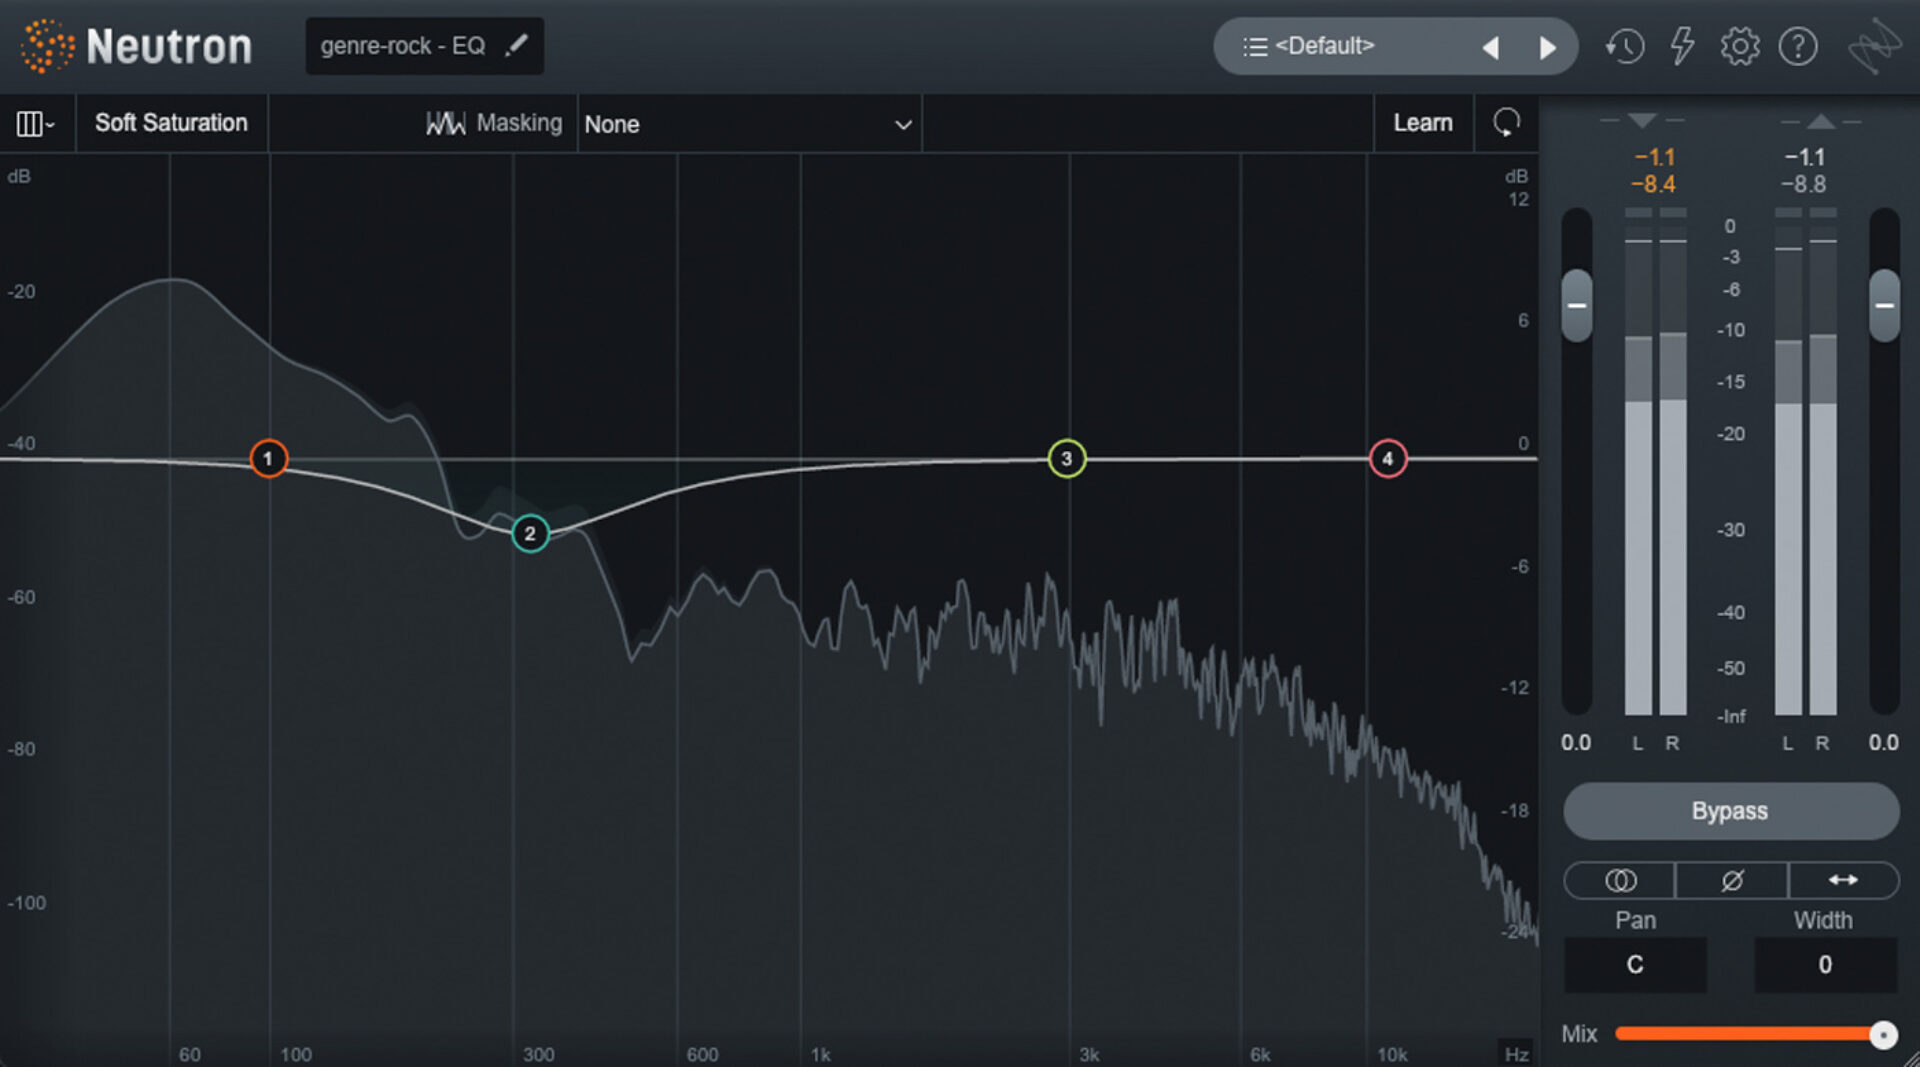
Task: Open Help with the question mark icon
Action: [1798, 45]
